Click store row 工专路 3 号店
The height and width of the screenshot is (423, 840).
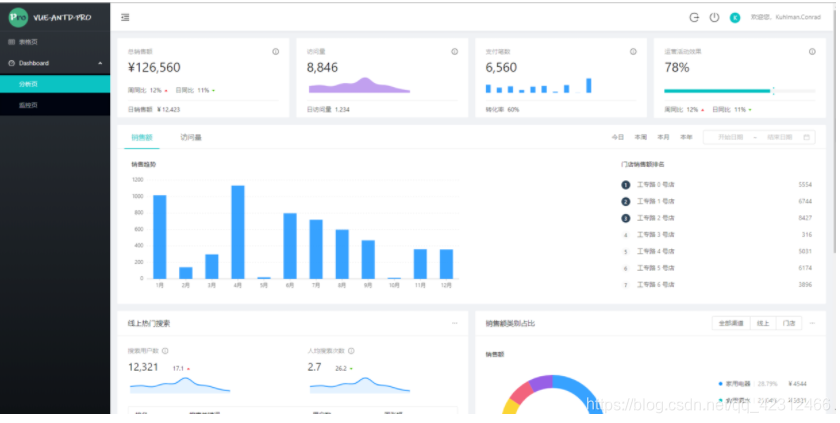coord(716,235)
